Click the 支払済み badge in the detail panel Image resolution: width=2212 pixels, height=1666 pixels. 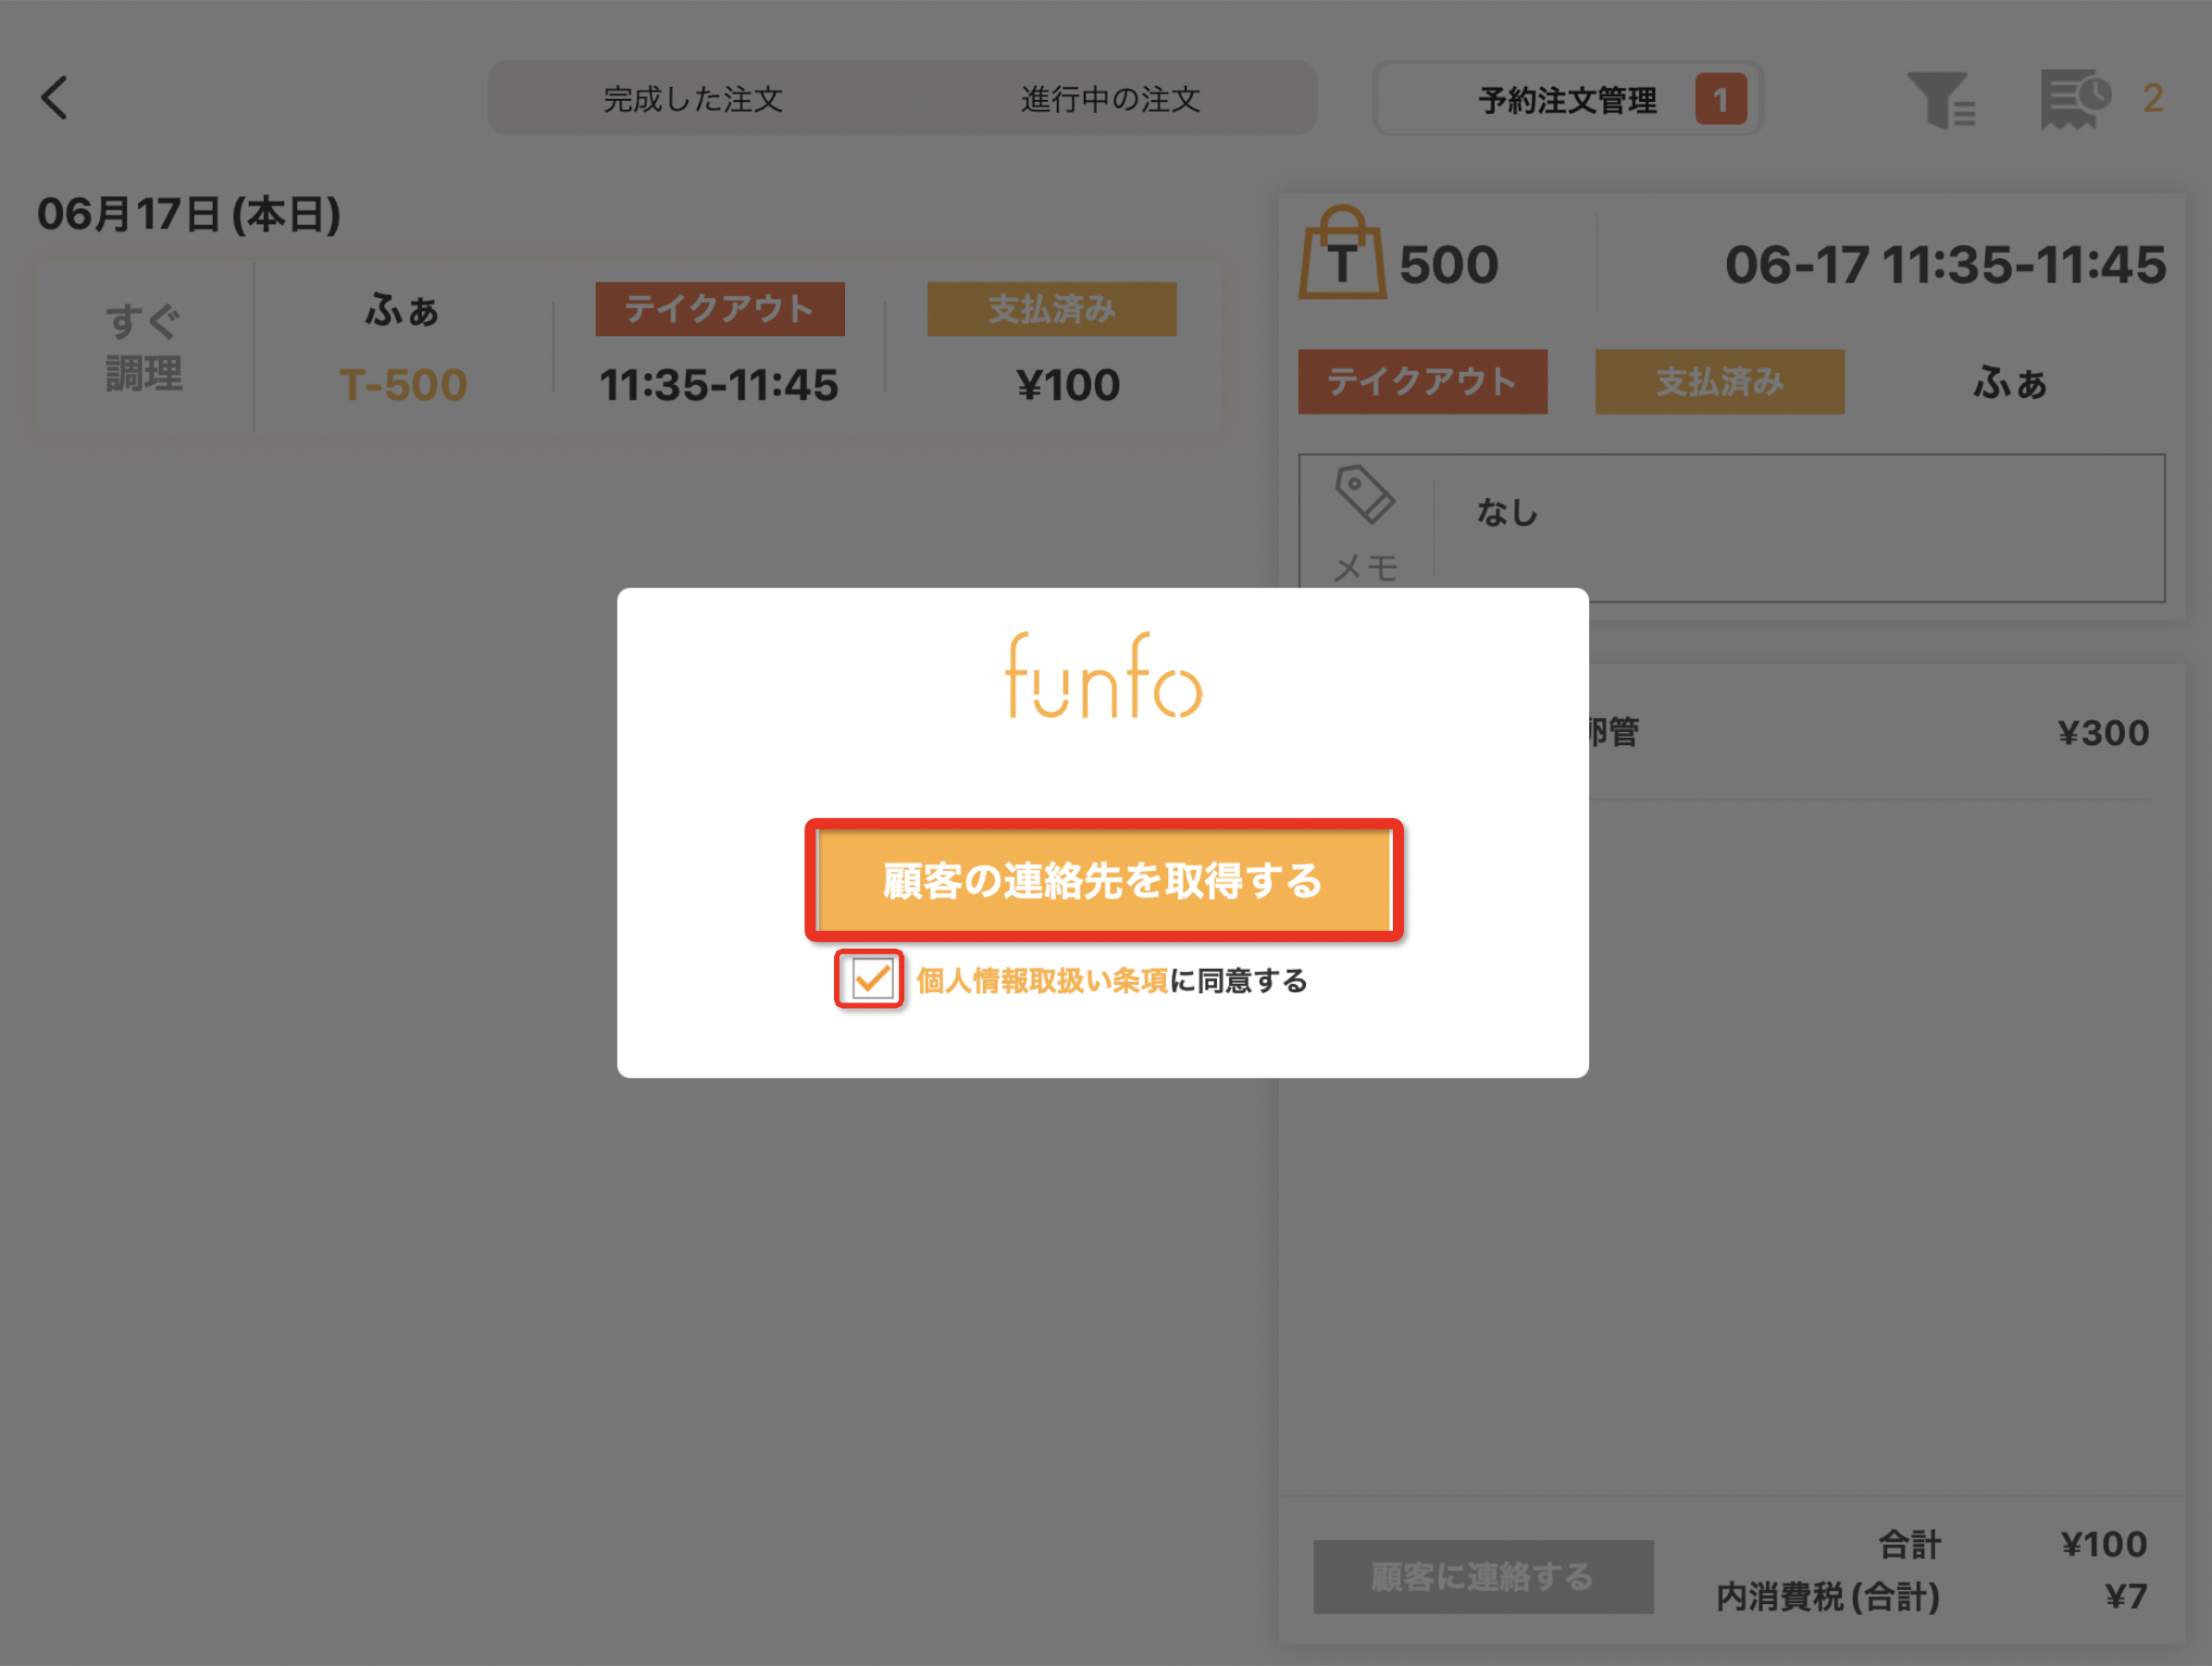click(1719, 381)
